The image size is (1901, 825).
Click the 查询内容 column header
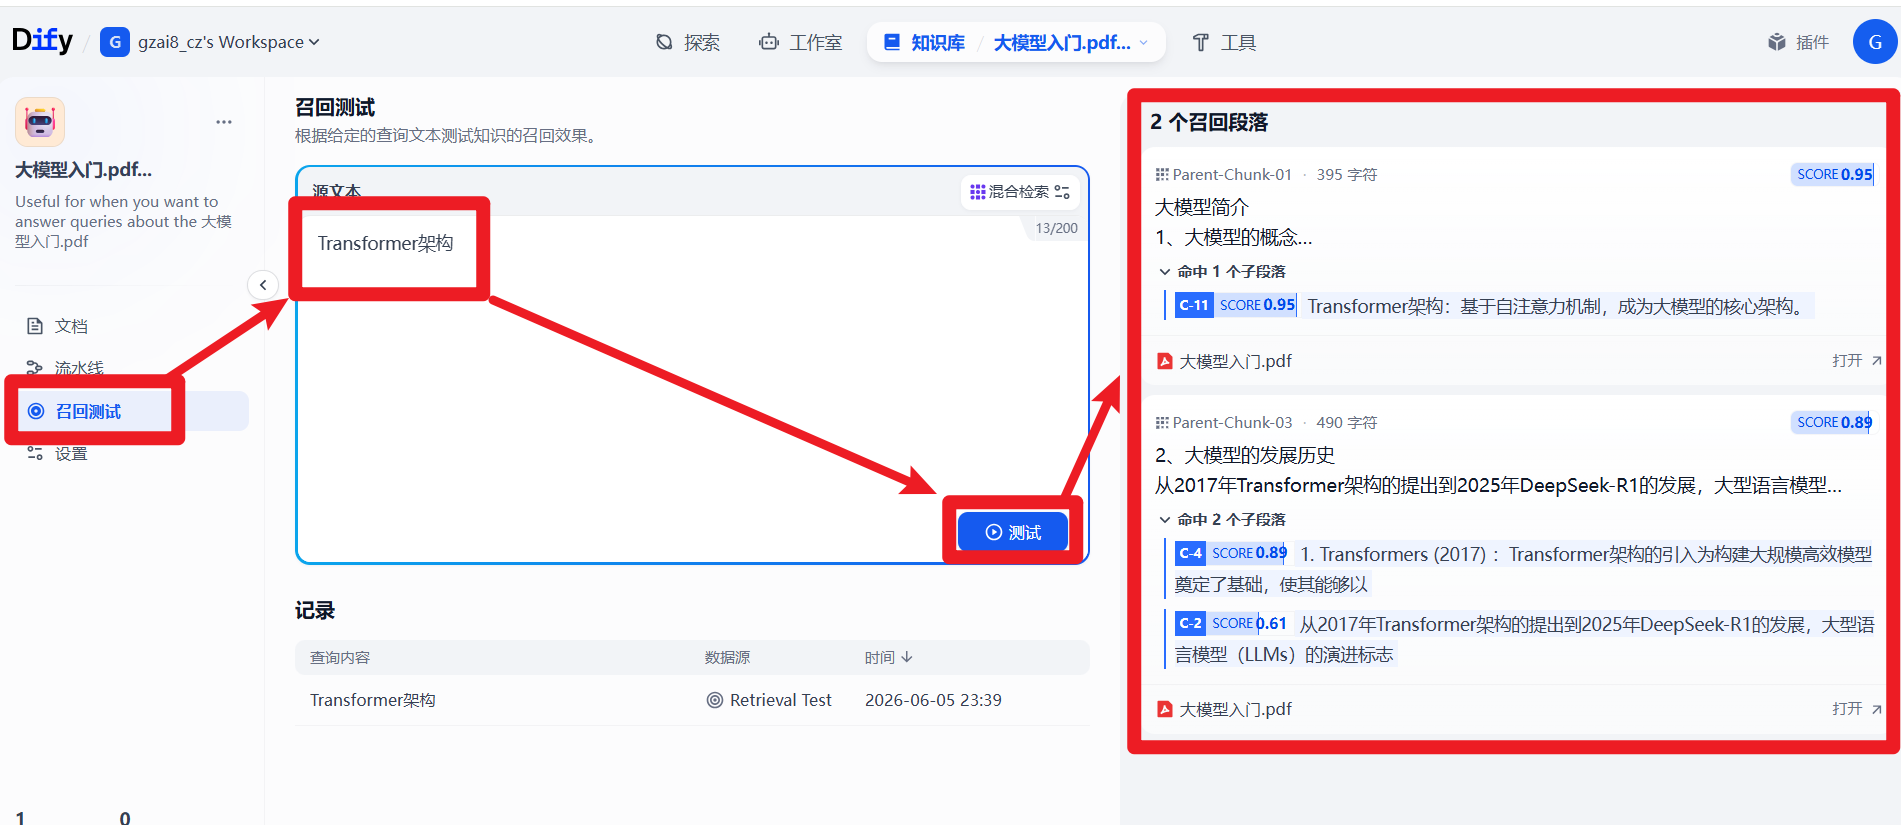(340, 657)
